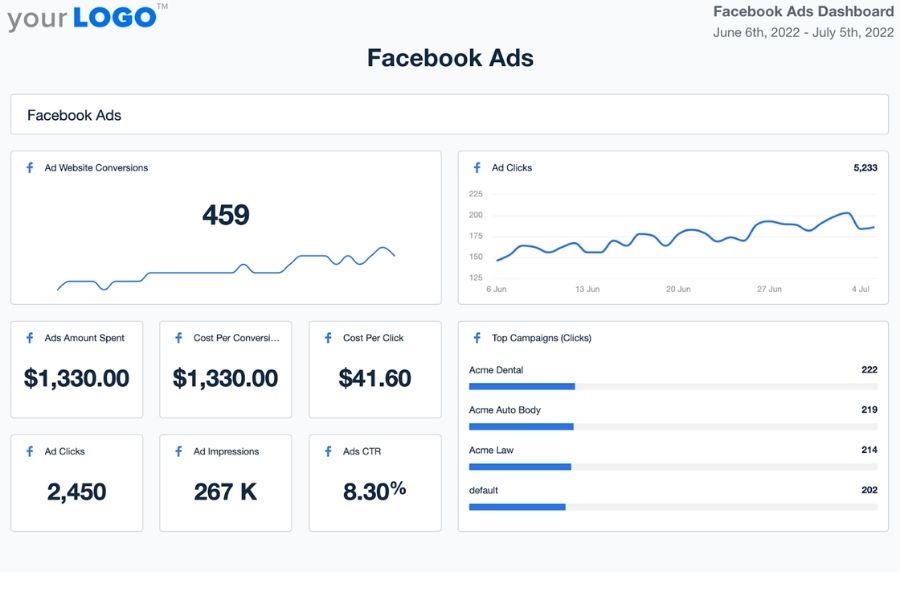Click the Facebook icon beside Ad Impressions
900x600 pixels.
(x=179, y=451)
